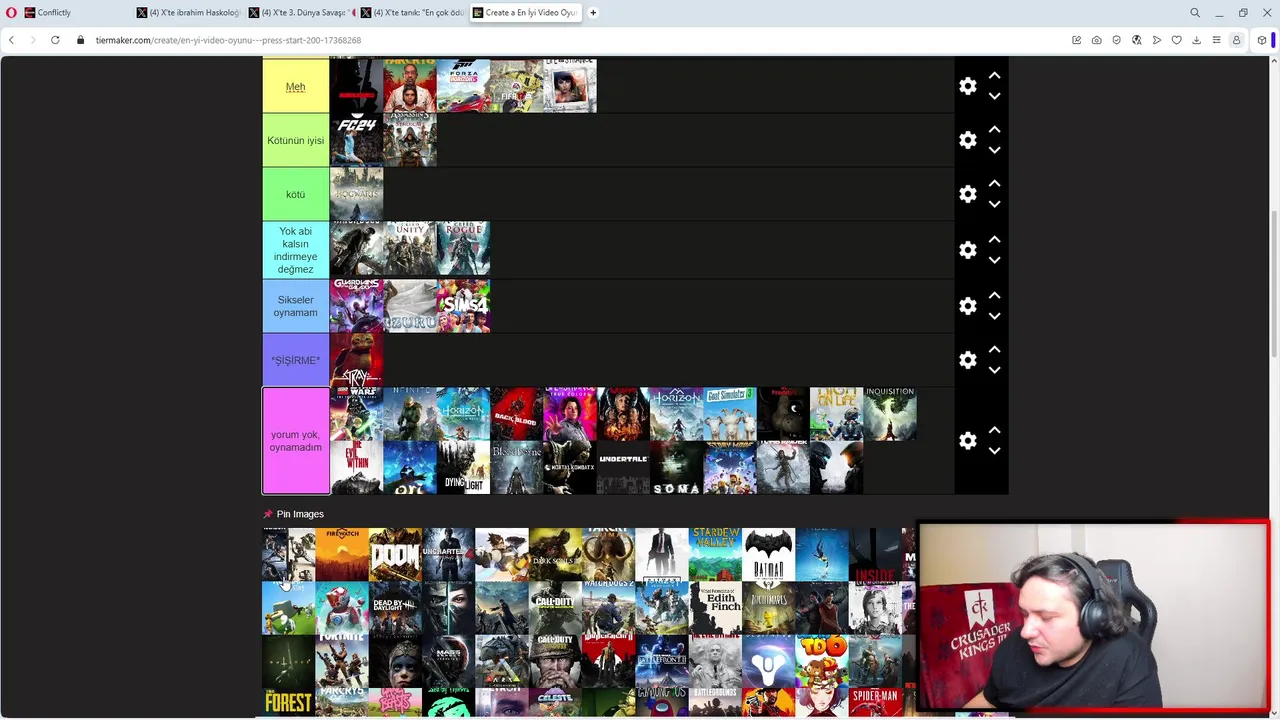Move Yok abi kalsın tier up
Viewport: 1280px width, 720px height.
coord(994,240)
